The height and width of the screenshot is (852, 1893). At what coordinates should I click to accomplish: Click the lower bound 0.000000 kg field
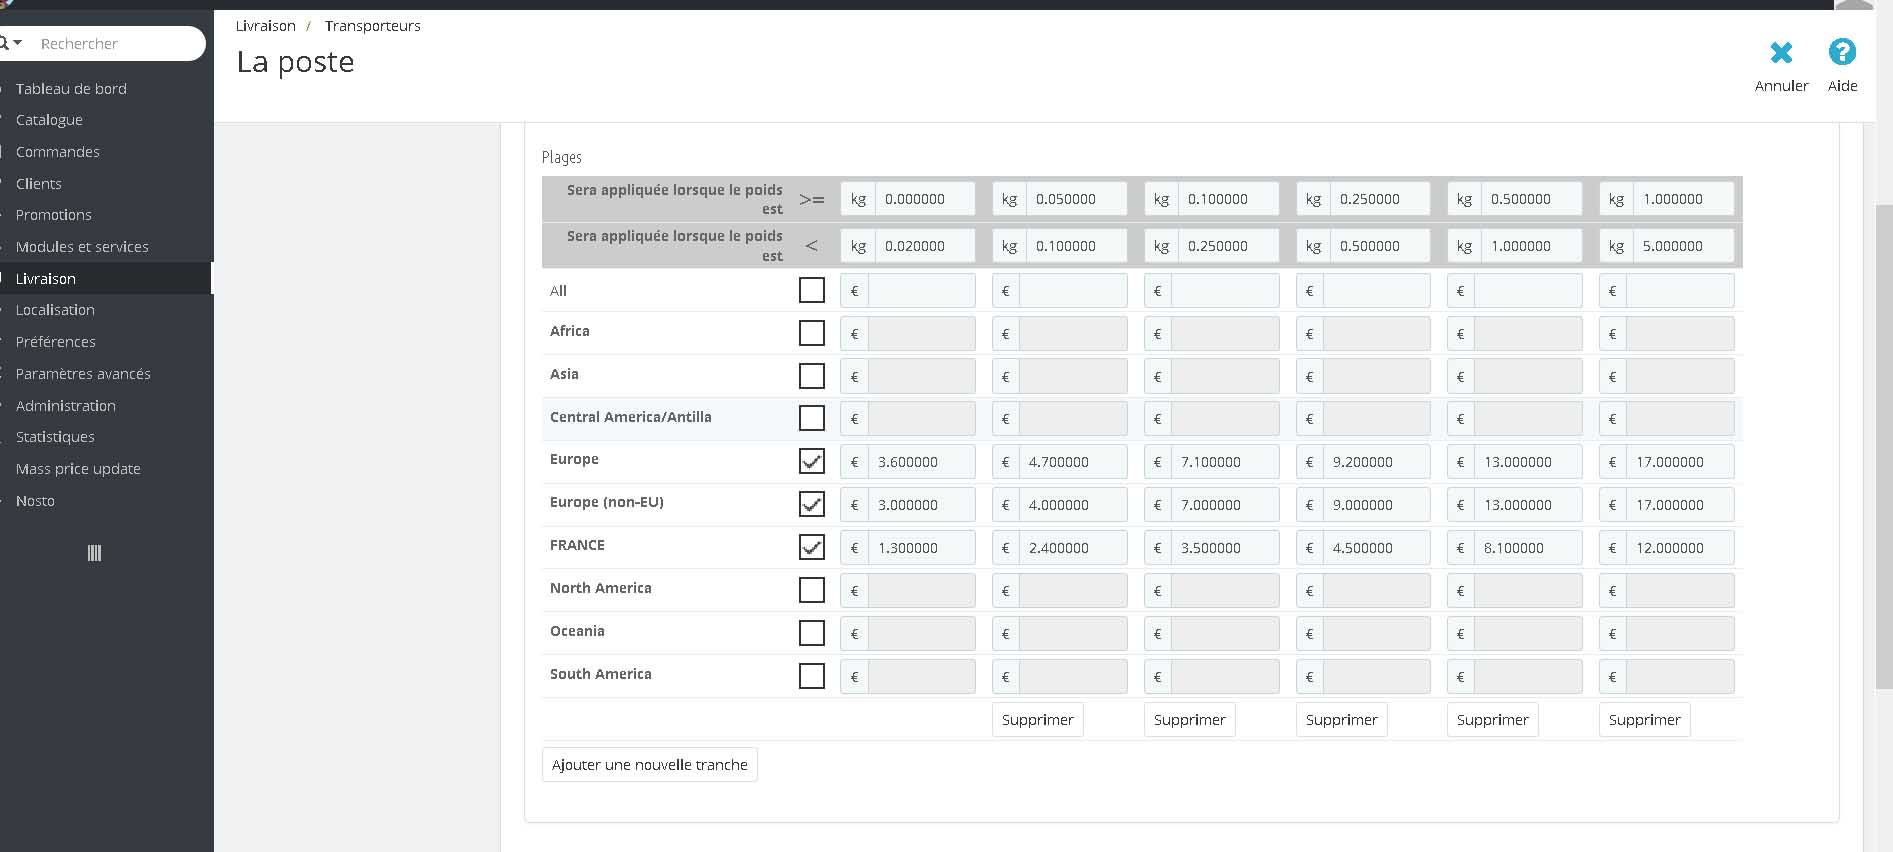click(x=925, y=199)
